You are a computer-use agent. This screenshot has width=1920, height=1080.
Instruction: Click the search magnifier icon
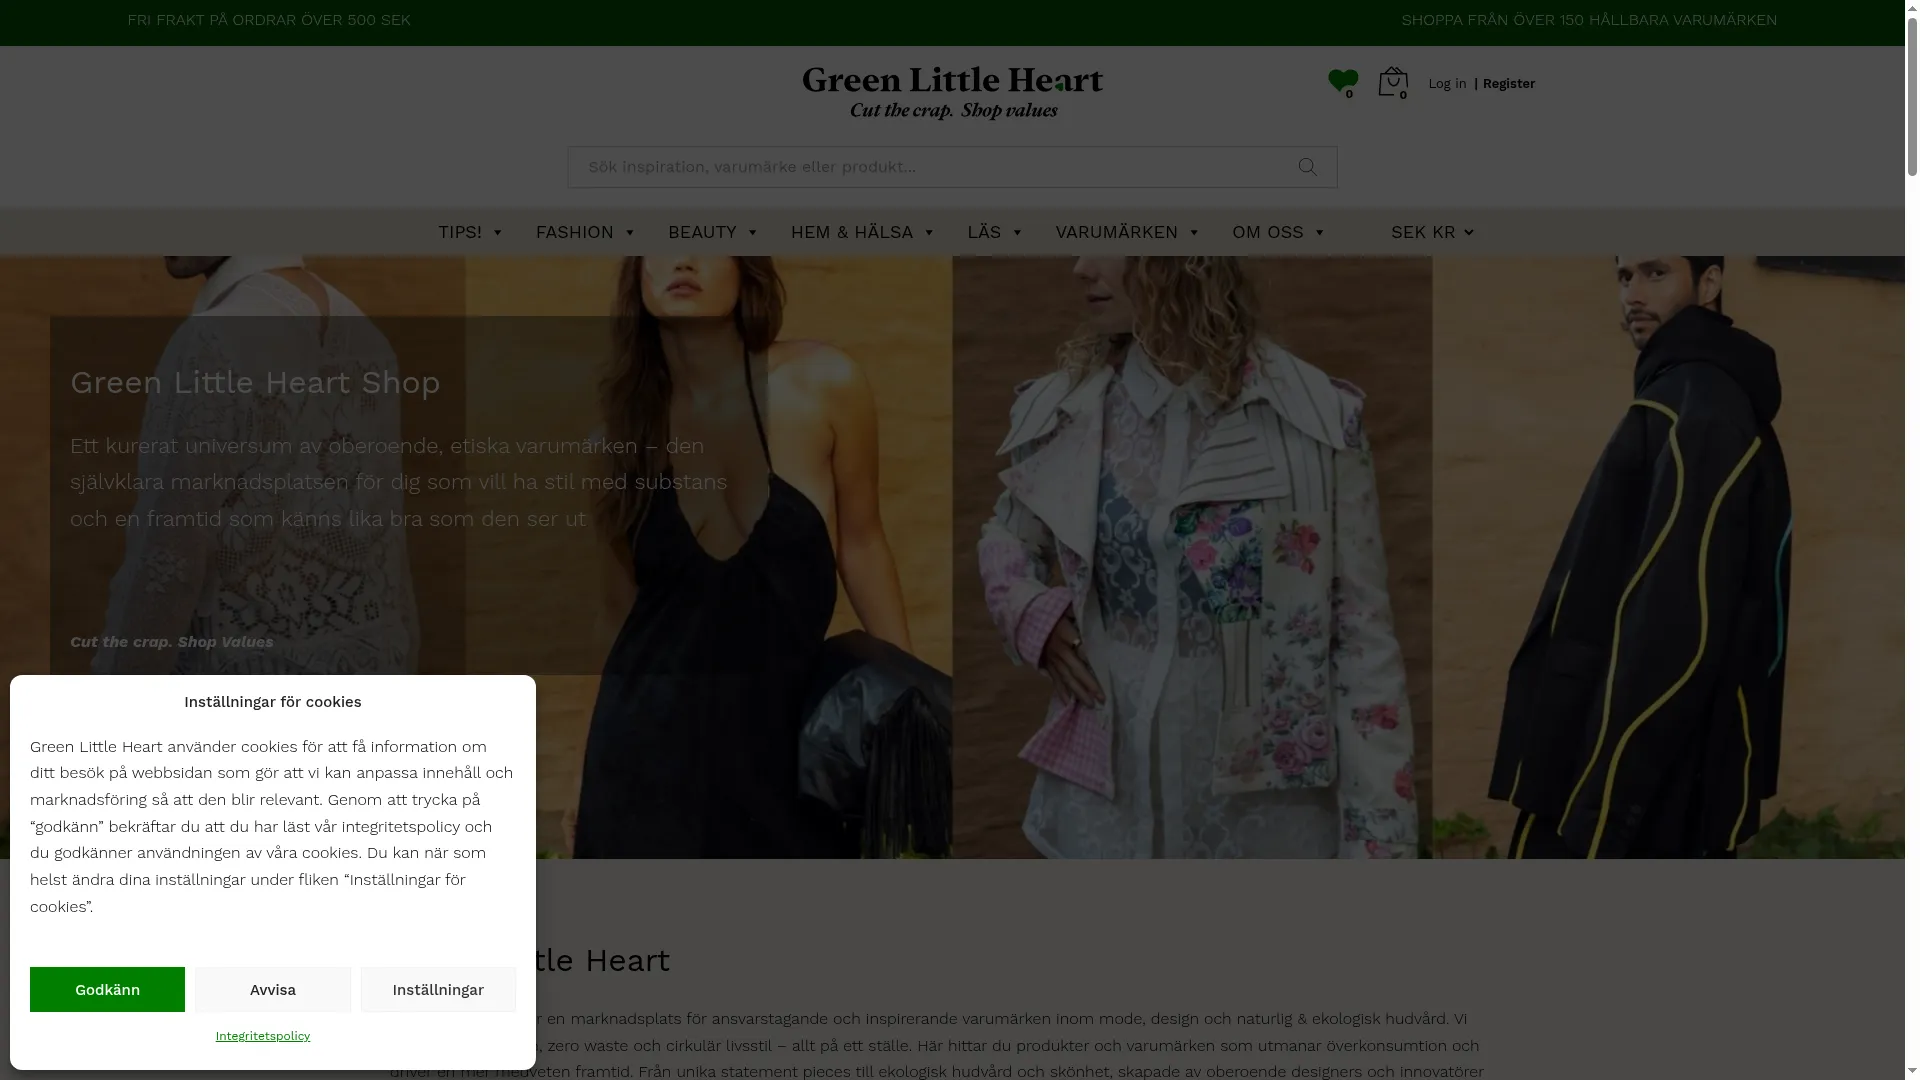[1307, 167]
